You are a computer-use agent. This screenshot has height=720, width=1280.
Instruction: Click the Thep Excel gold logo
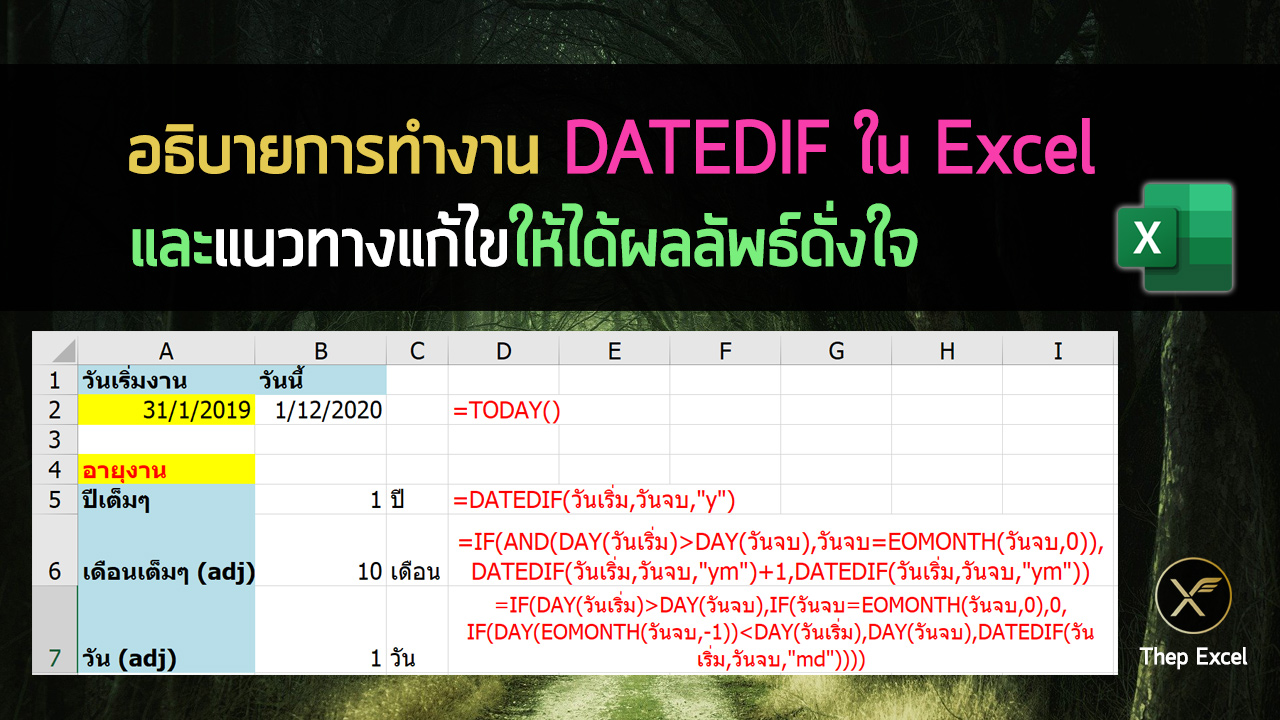point(1193,594)
